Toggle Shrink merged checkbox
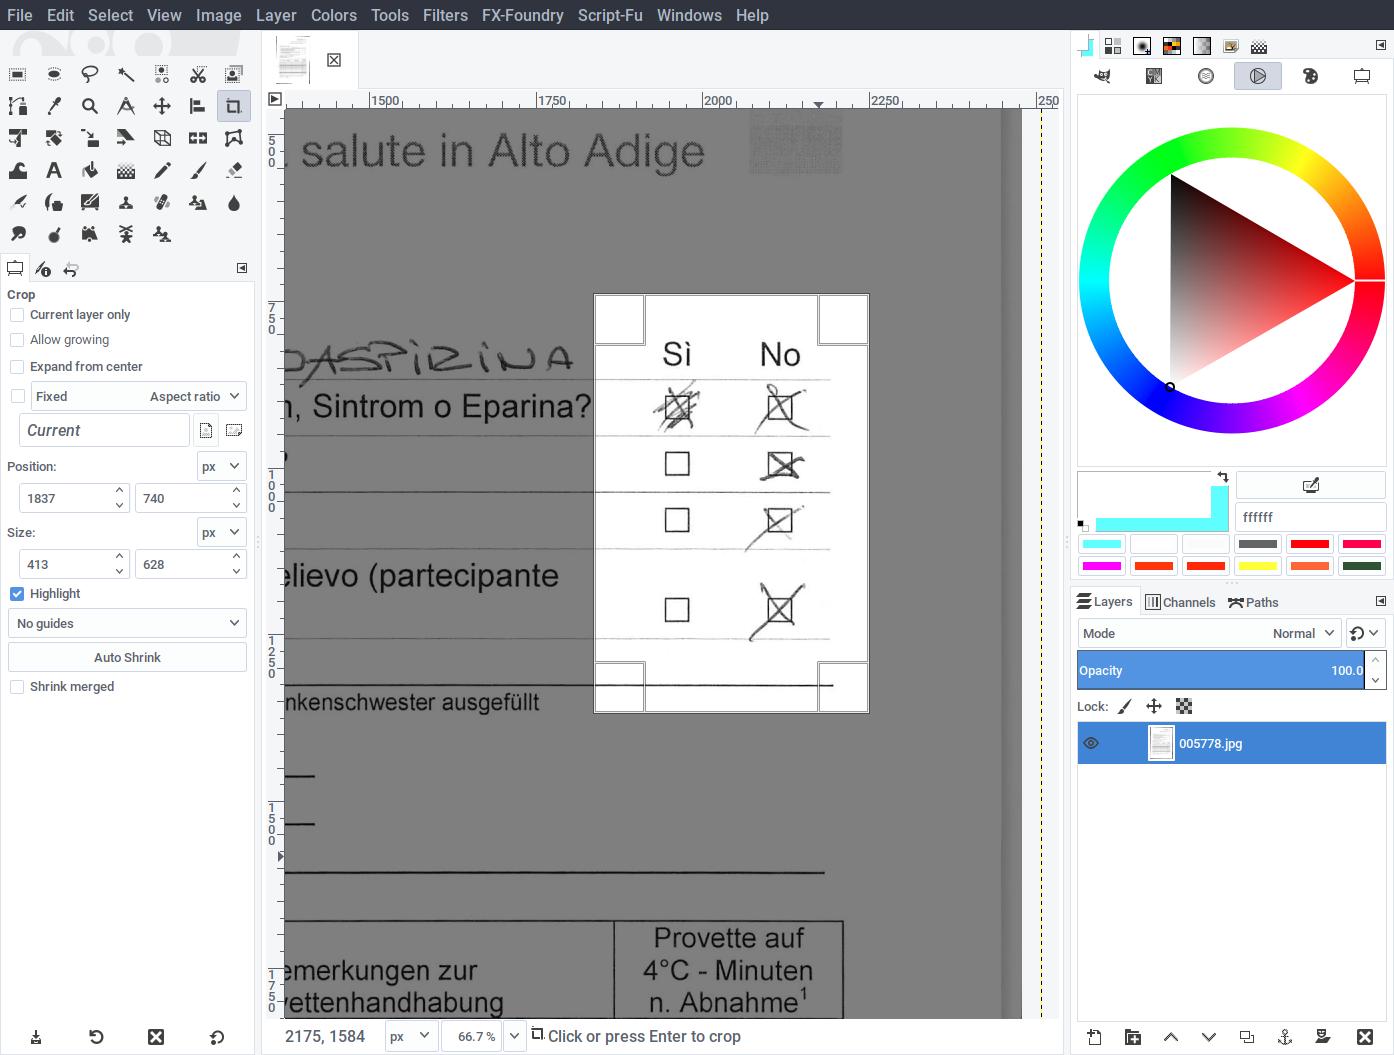1394x1055 pixels. click(17, 687)
